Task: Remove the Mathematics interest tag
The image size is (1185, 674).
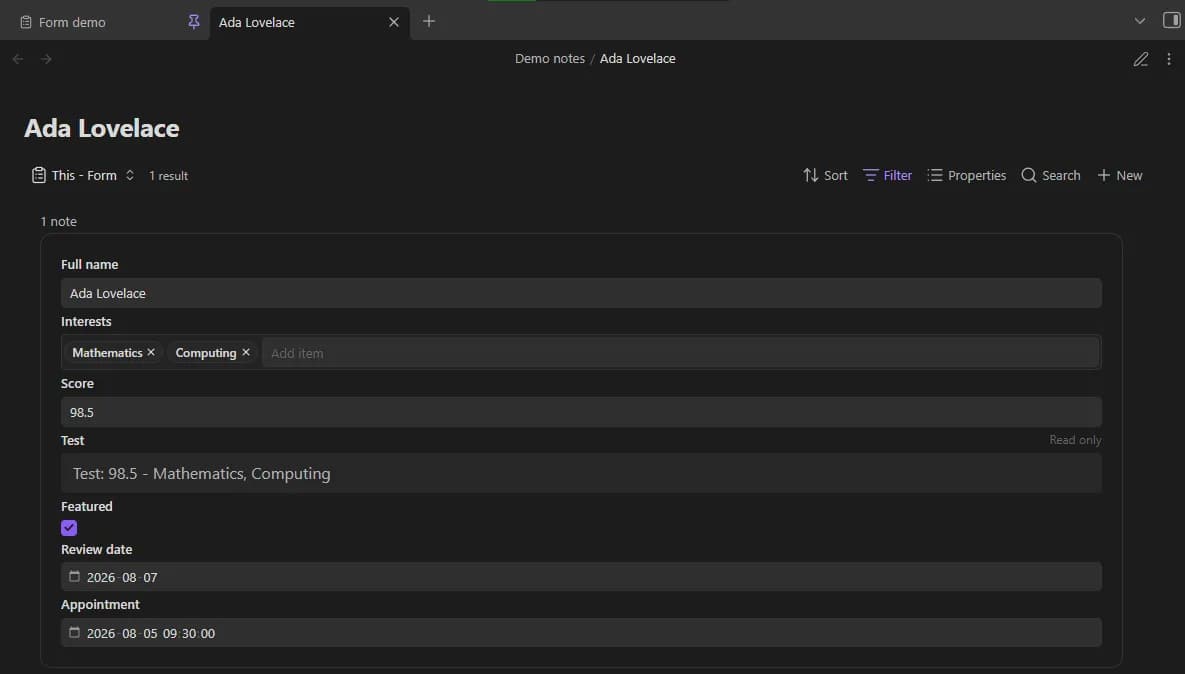Action: pos(151,352)
